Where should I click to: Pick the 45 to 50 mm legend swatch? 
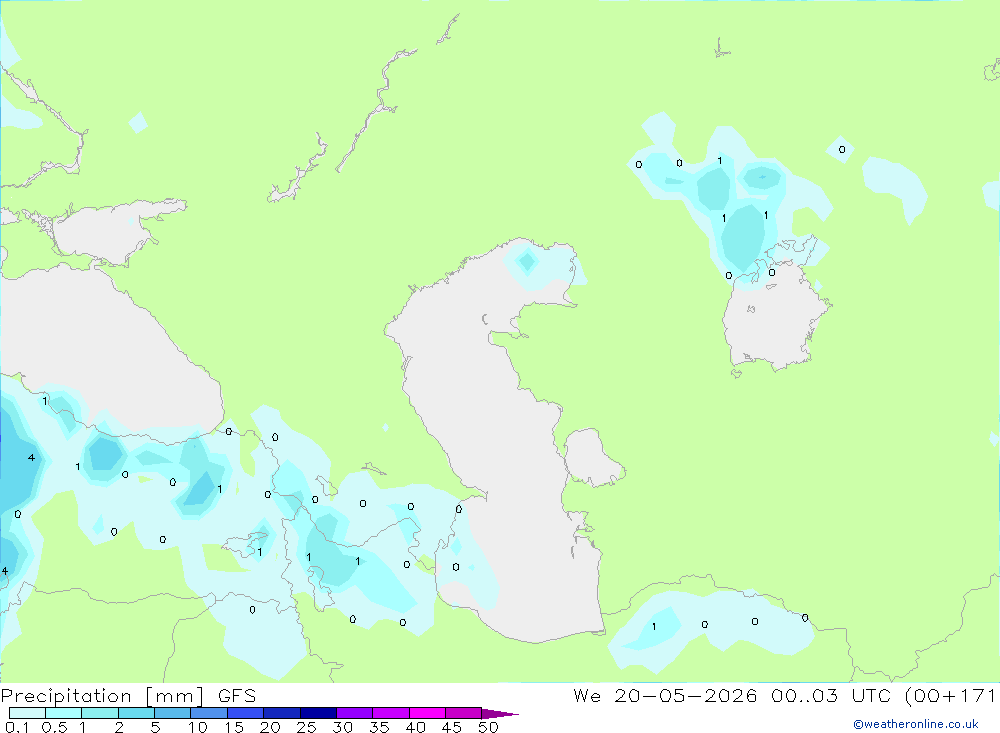coord(464,713)
